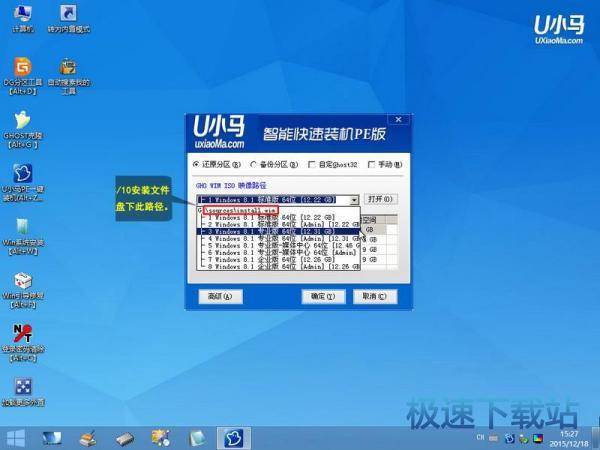
Task: Click the blue ghost tray icon
Action: [x=510, y=439]
